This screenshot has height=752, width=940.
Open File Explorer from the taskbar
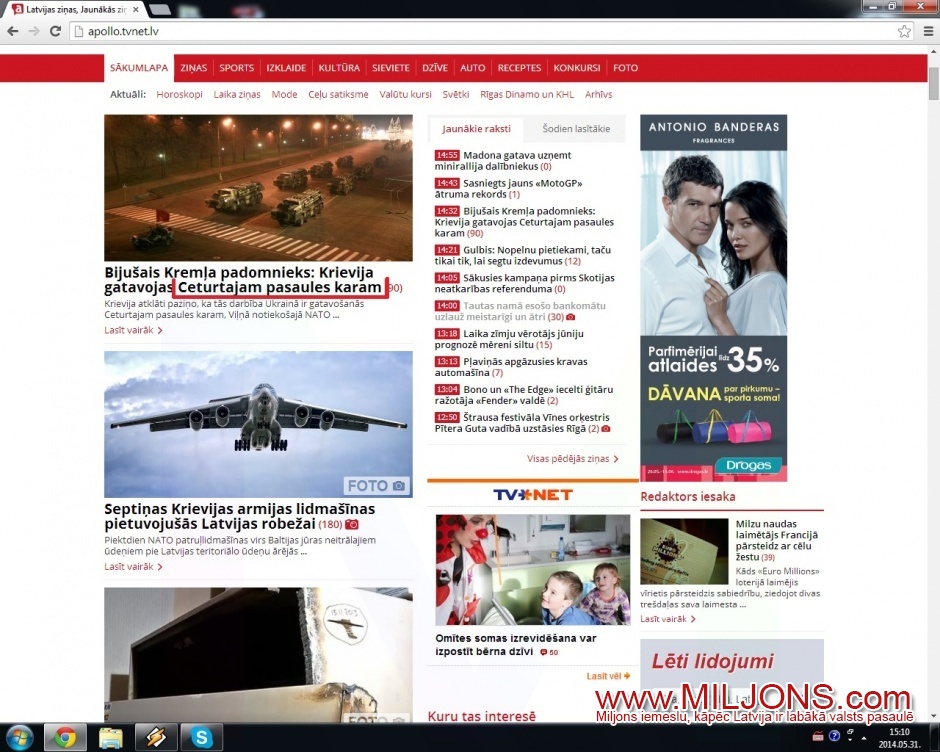[x=110, y=738]
